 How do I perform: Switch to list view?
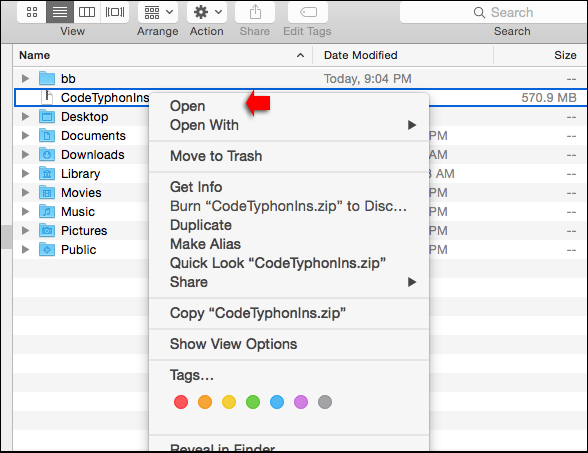click(x=60, y=12)
